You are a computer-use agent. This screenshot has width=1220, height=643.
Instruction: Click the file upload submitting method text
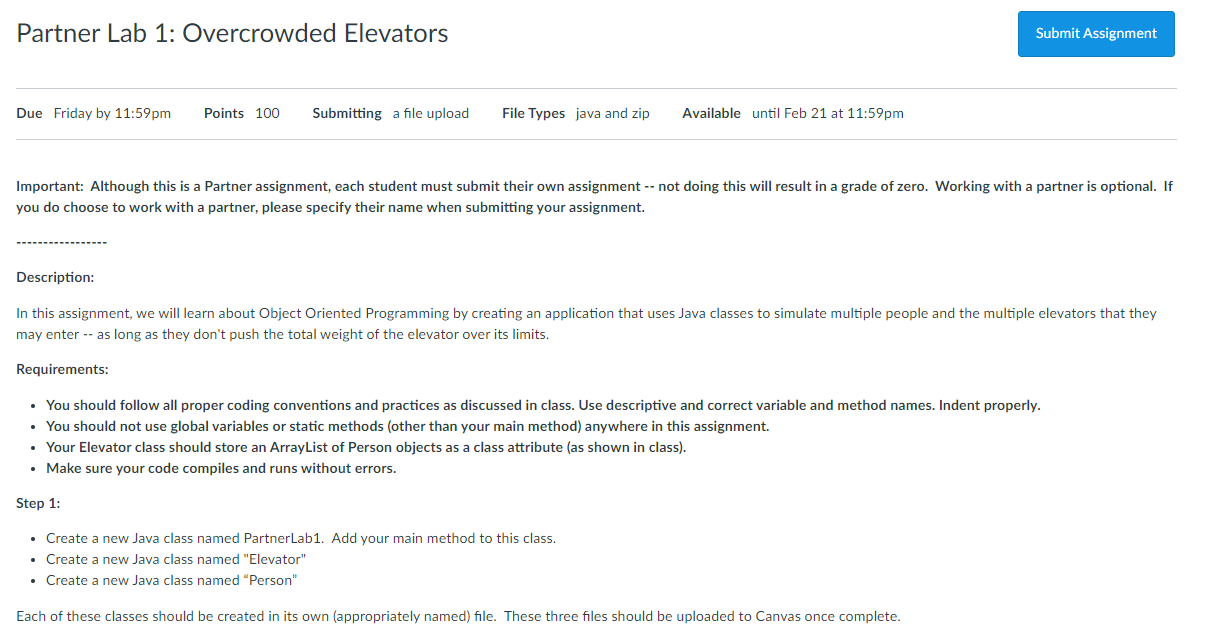pyautogui.click(x=431, y=113)
